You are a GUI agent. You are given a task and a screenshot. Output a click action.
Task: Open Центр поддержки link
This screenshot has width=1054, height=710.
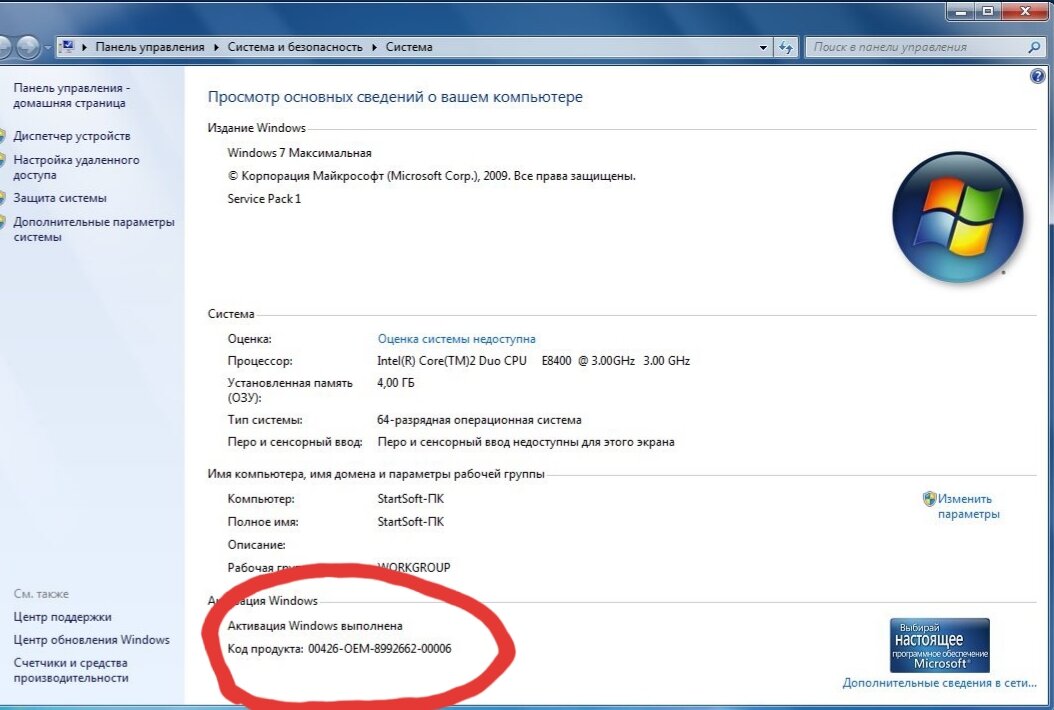(63, 617)
